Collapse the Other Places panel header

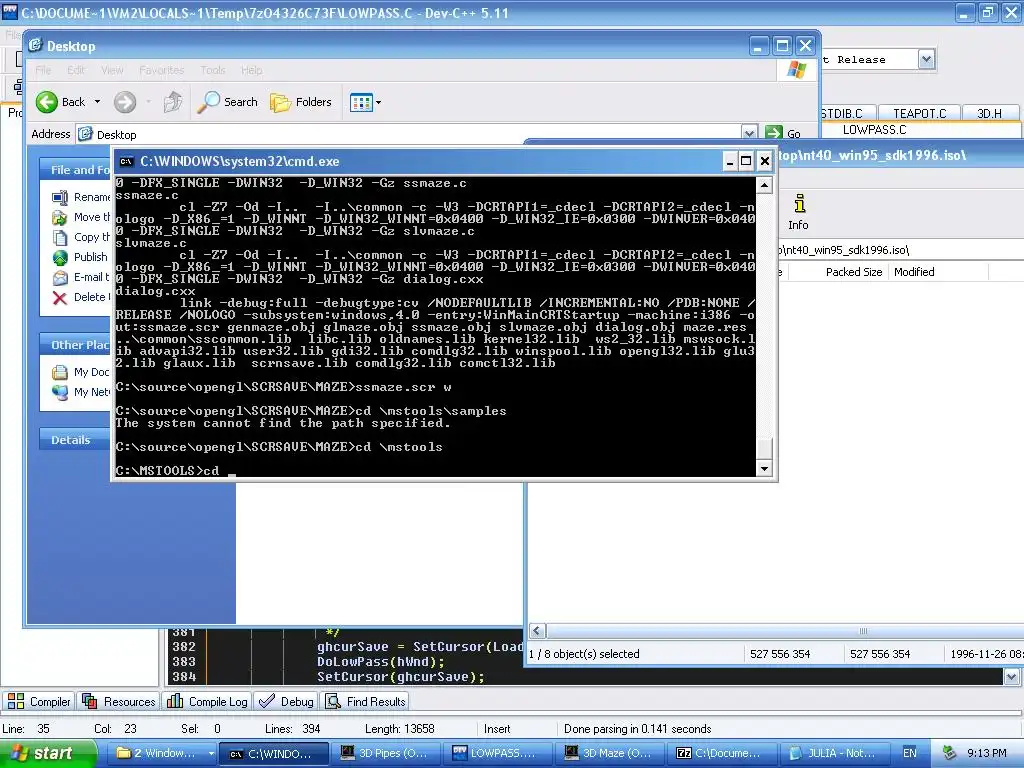[74, 345]
